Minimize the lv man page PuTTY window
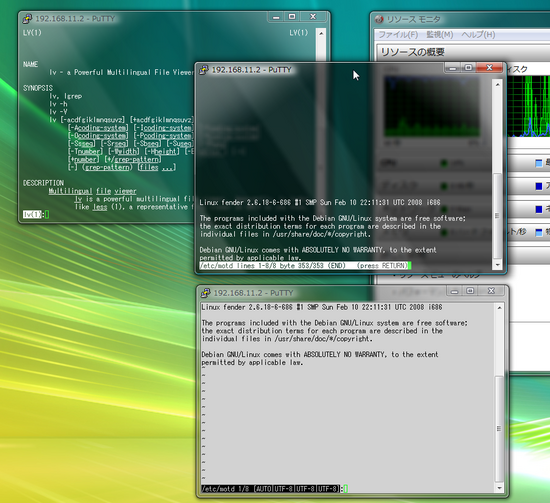Screen dimensions: 550x503 pos(276,17)
